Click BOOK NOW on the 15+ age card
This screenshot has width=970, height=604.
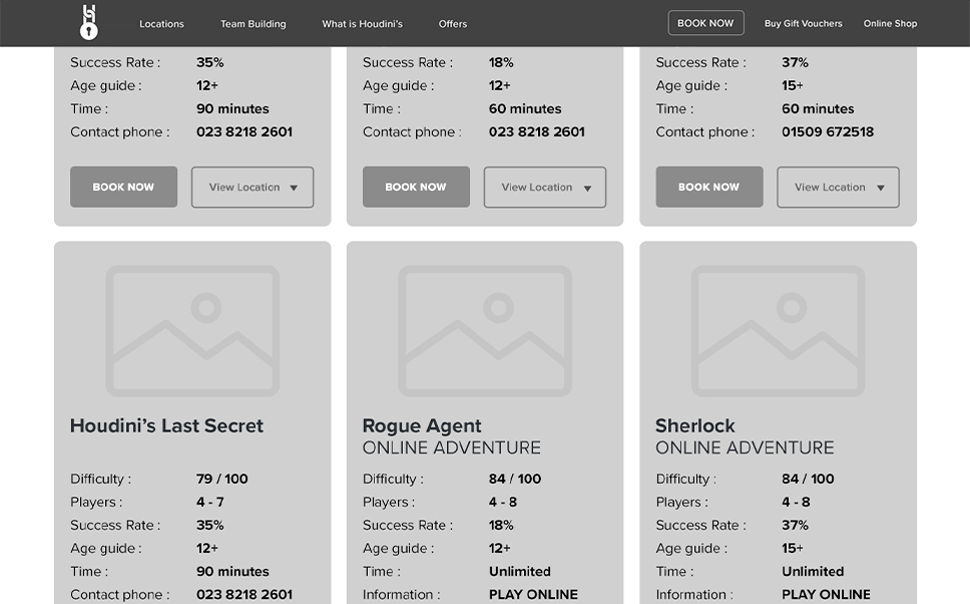coord(709,187)
